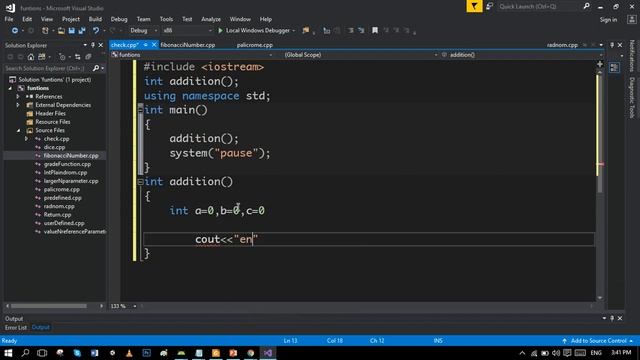Image resolution: width=640 pixels, height=360 pixels.
Task: Click the Save All toolbar icon
Action: click(82, 31)
